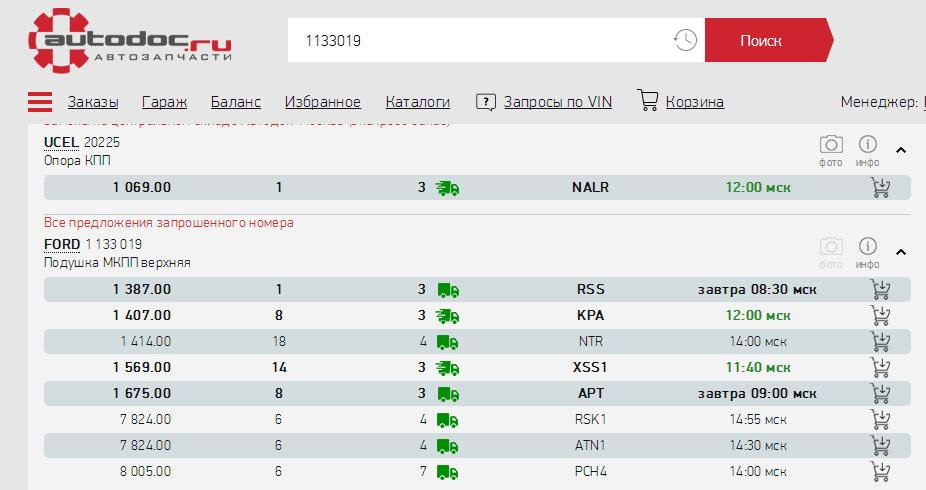
Task: Select price 1 569.00
Action: click(142, 367)
